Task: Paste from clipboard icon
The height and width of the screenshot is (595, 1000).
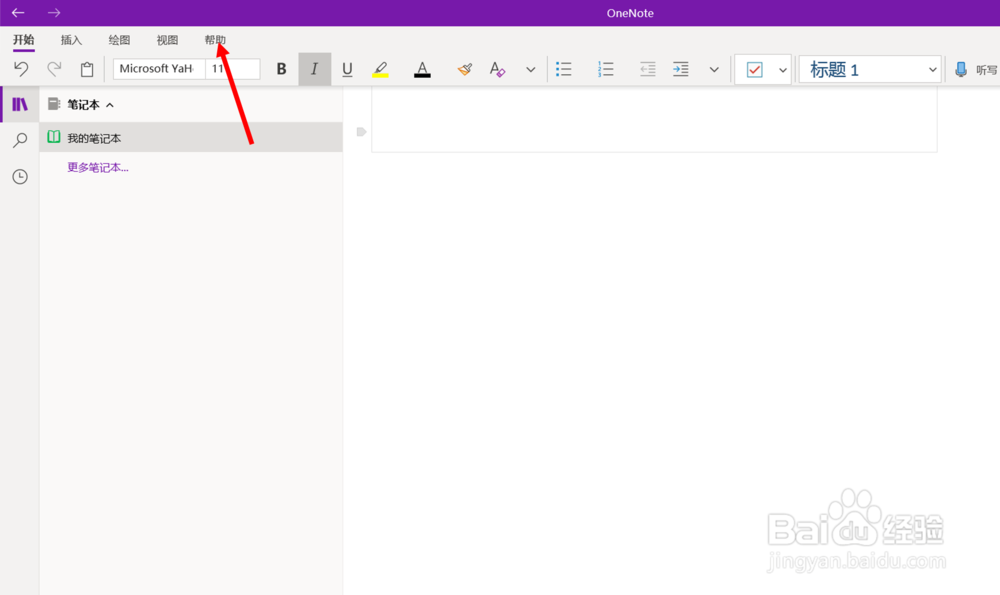Action: [x=87, y=69]
